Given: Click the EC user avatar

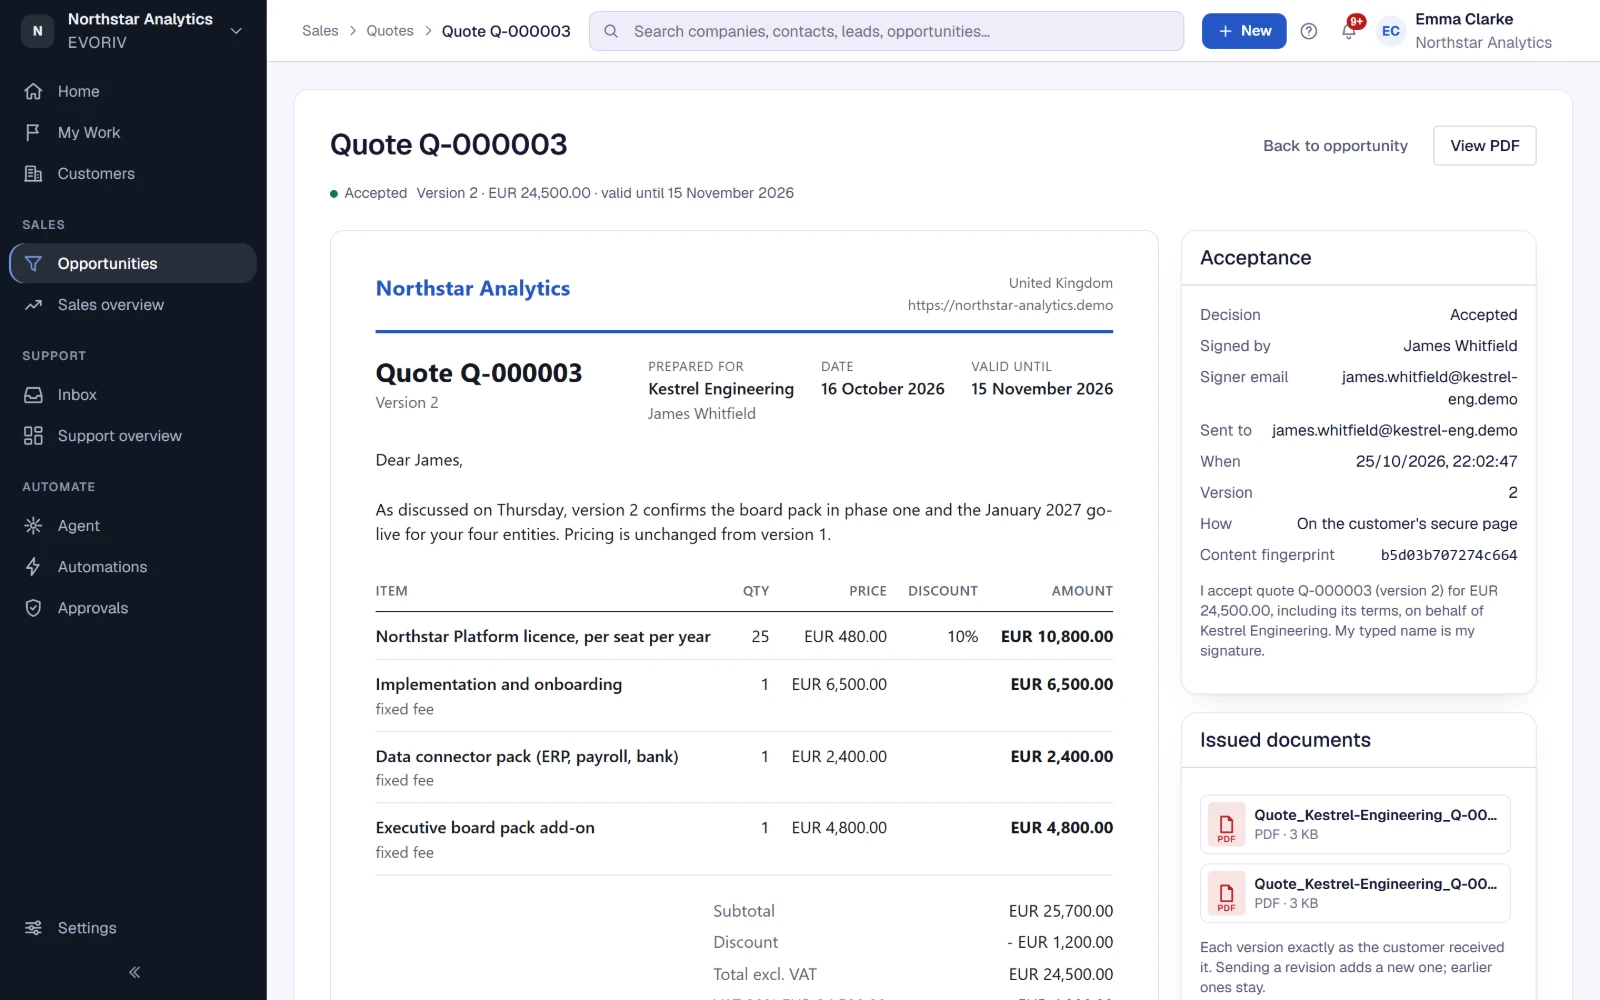Looking at the screenshot, I should tap(1391, 31).
